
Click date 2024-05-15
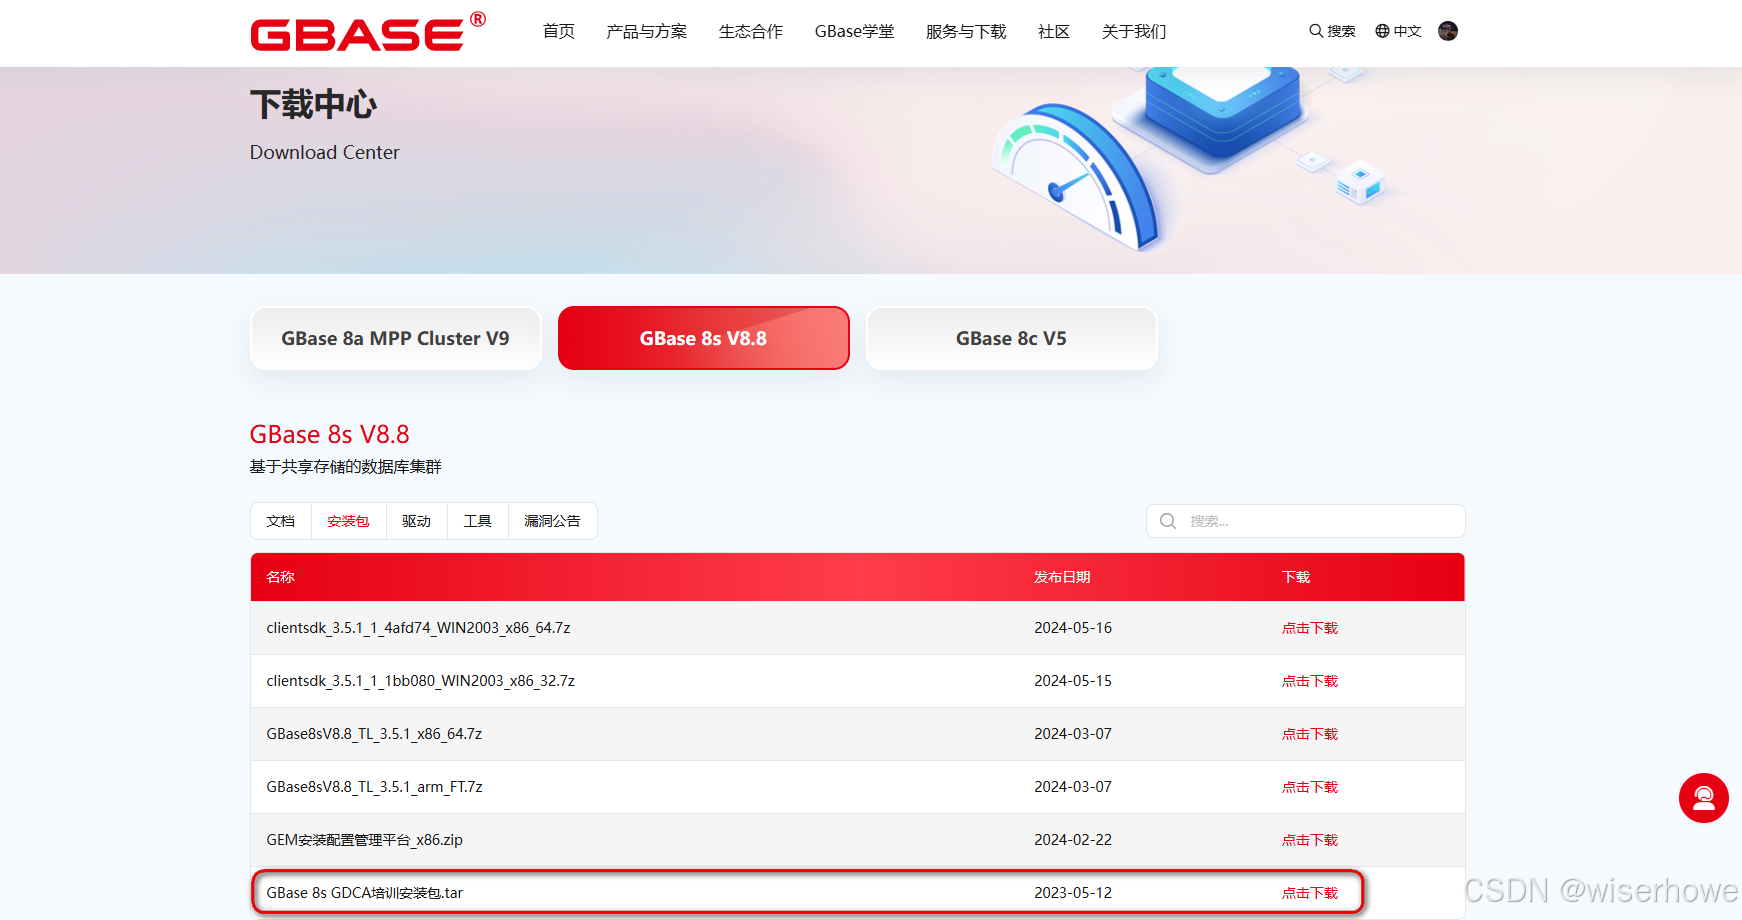[x=1073, y=681]
